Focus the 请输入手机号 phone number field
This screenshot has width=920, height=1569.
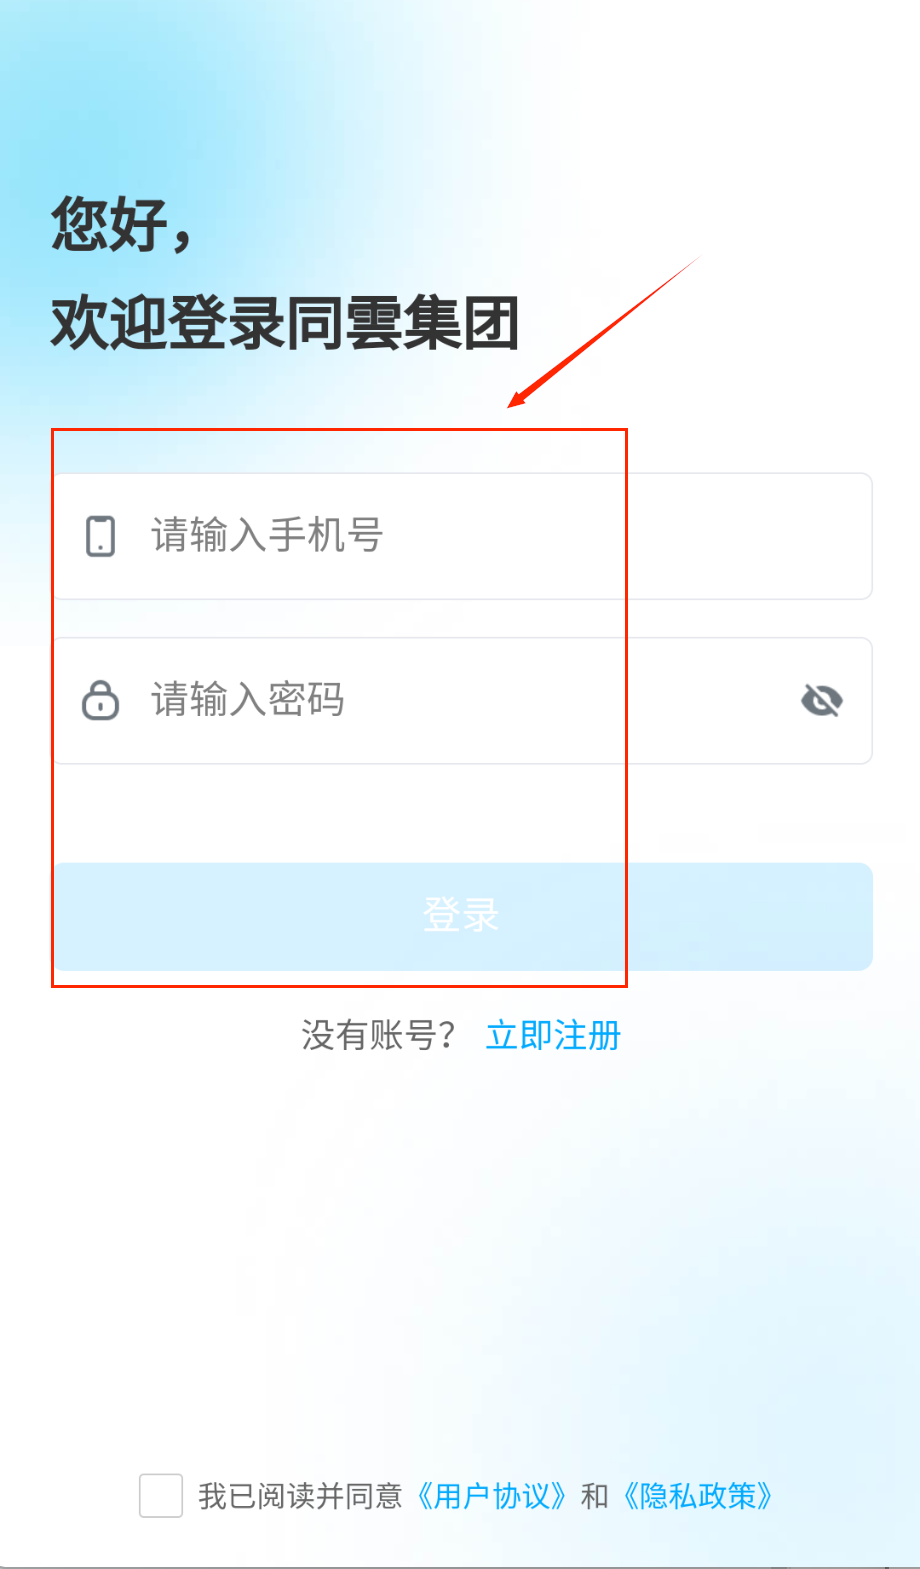pyautogui.click(x=462, y=536)
